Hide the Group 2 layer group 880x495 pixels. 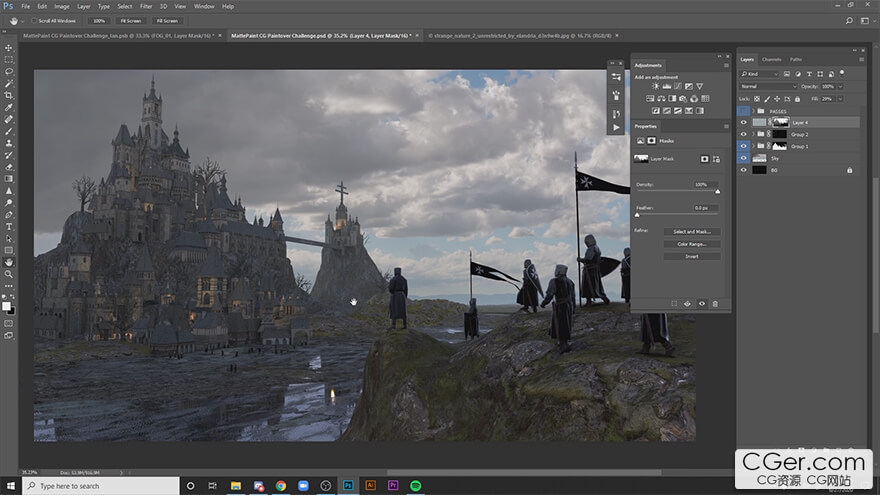744,135
